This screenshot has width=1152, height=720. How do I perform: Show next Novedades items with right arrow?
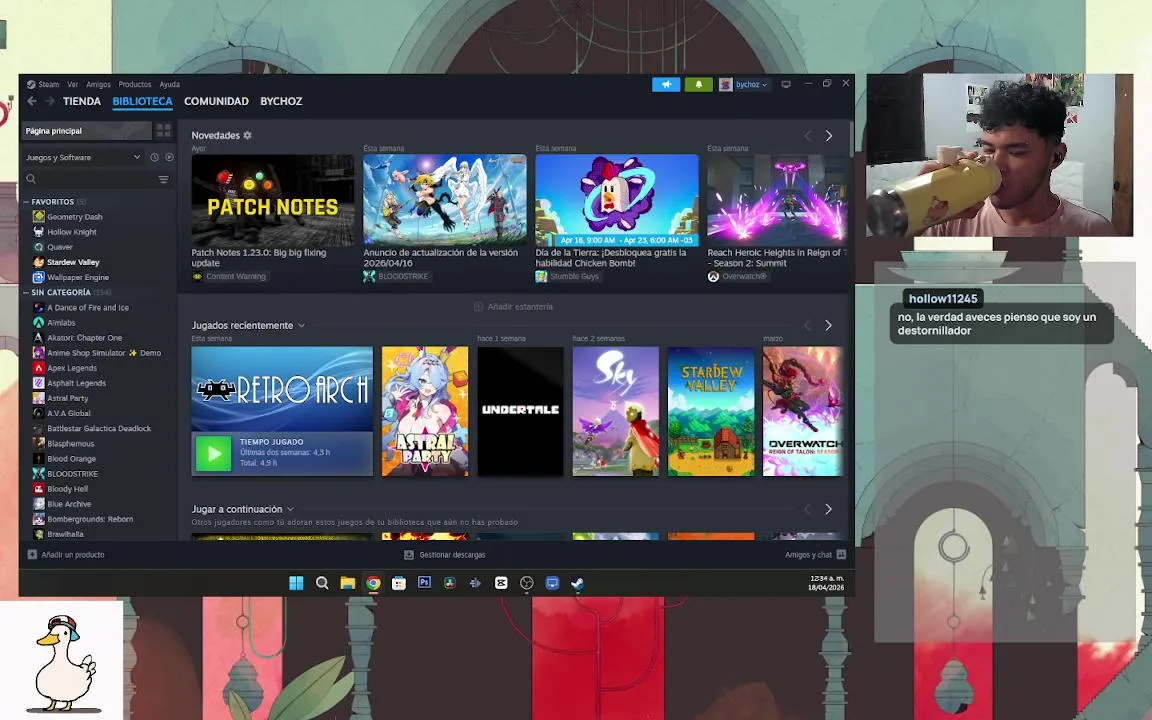pyautogui.click(x=829, y=136)
